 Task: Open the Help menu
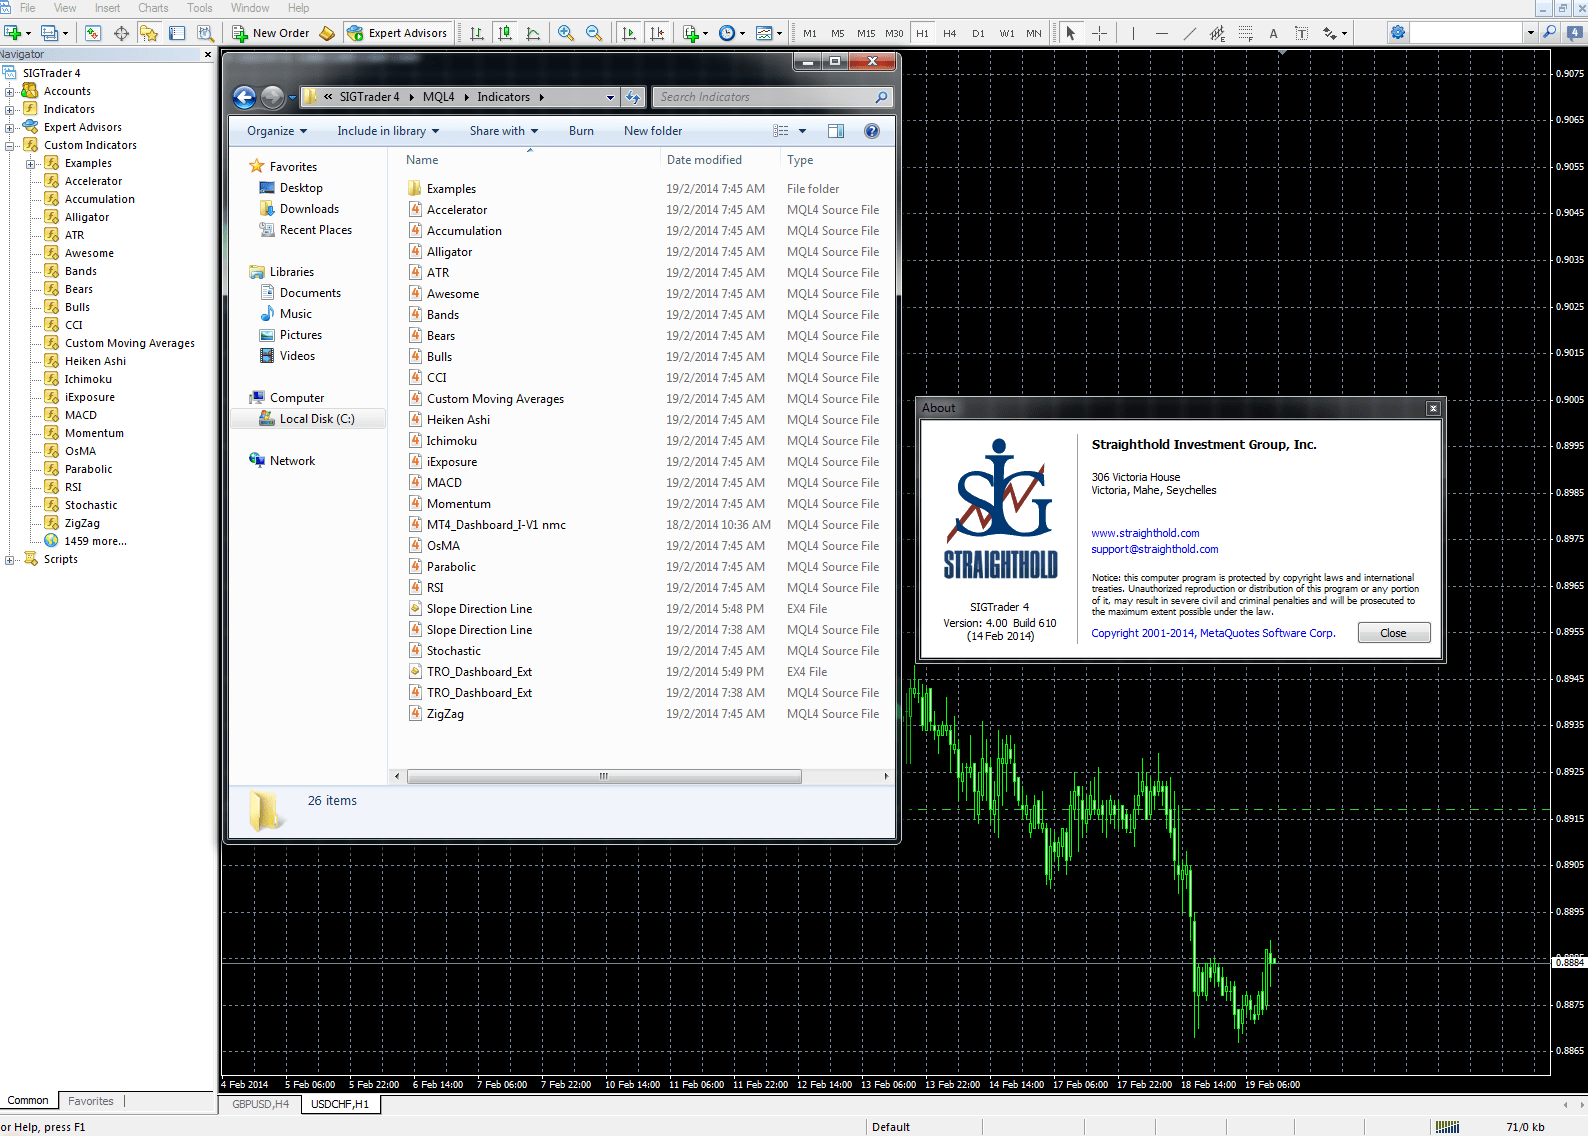298,8
